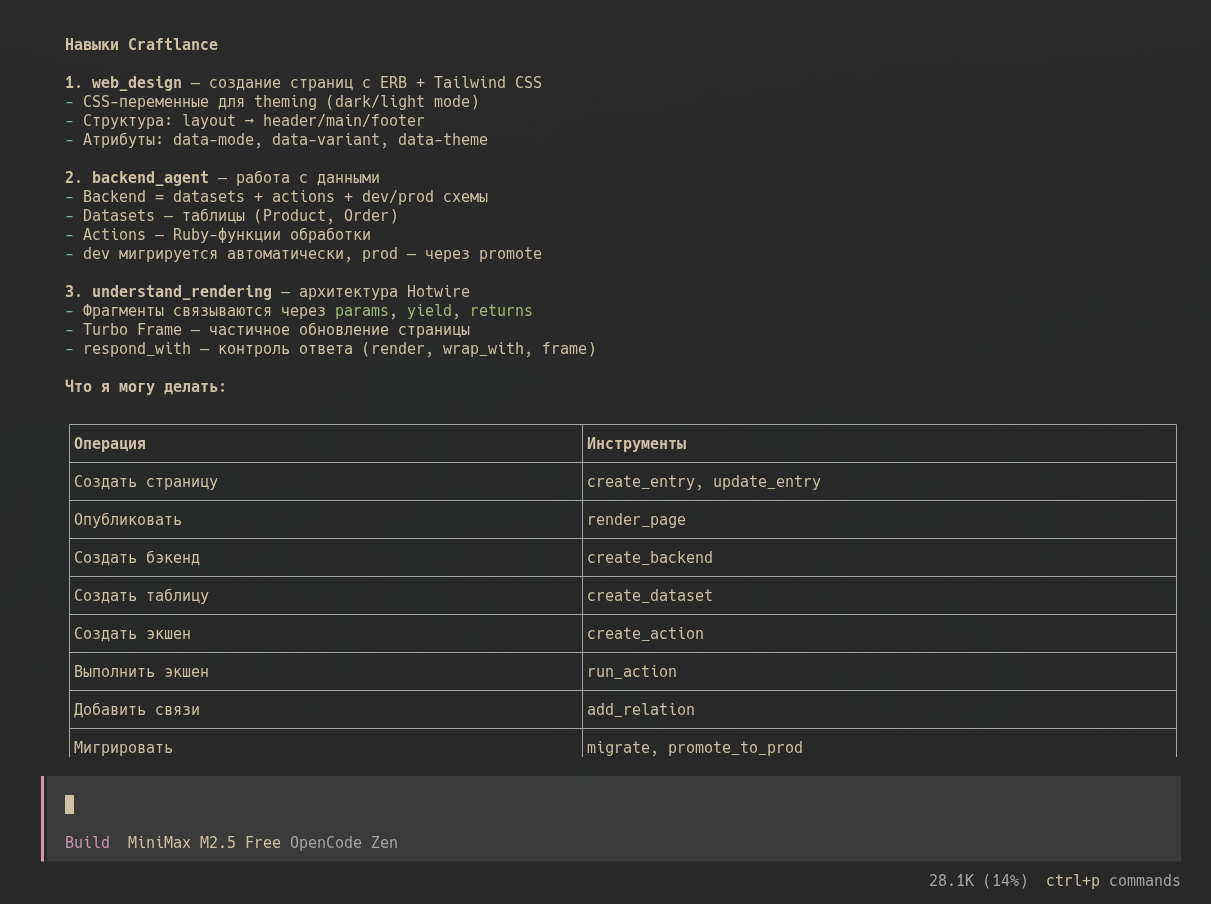Switch the Build agent mode label
Screen dimensions: 1211x904
[x=87, y=843]
